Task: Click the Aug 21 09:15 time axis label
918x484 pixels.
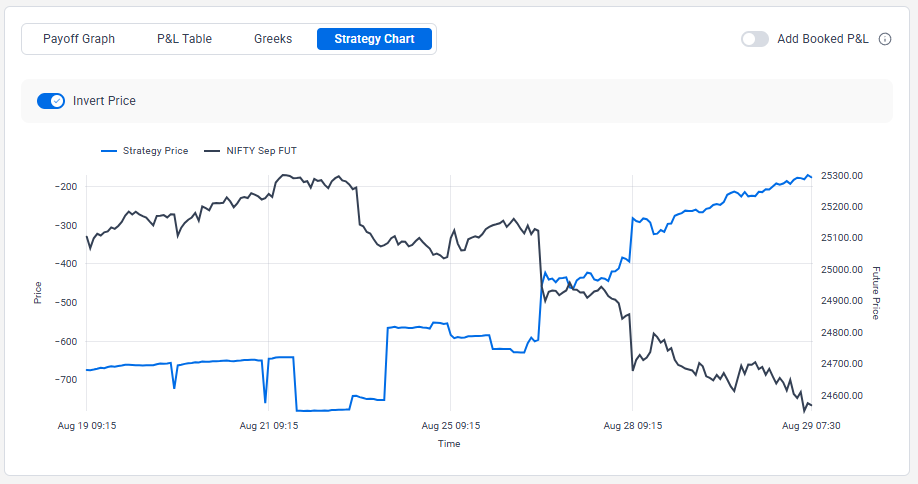Action: (x=268, y=425)
